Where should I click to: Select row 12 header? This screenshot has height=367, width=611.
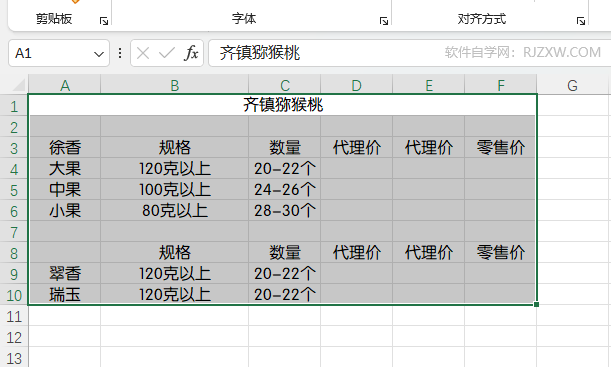tap(14, 337)
